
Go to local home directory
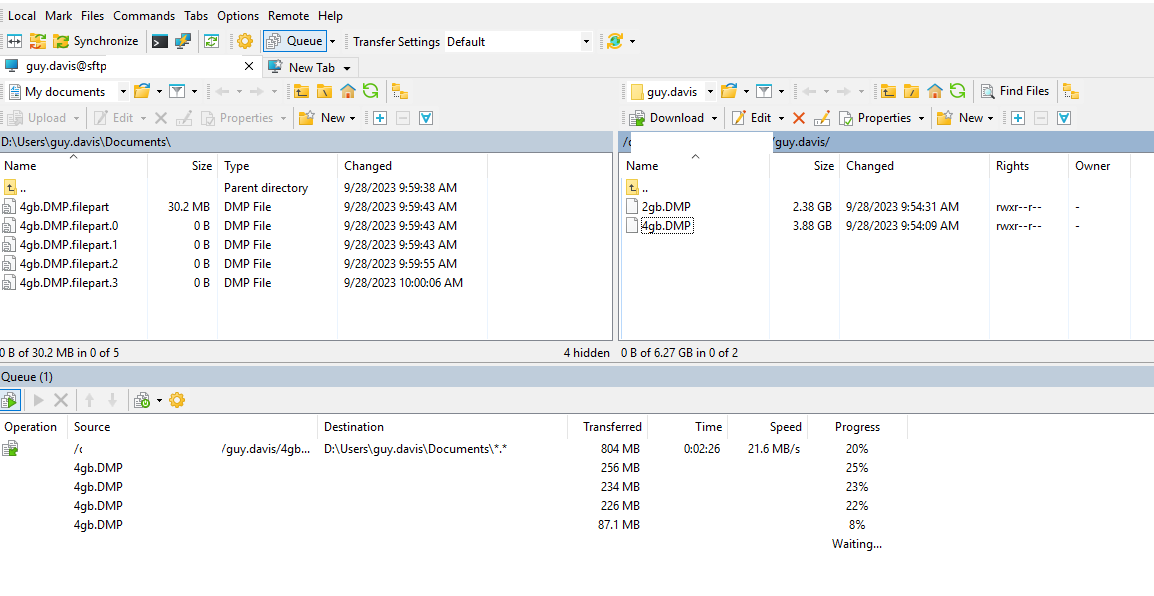pos(347,91)
